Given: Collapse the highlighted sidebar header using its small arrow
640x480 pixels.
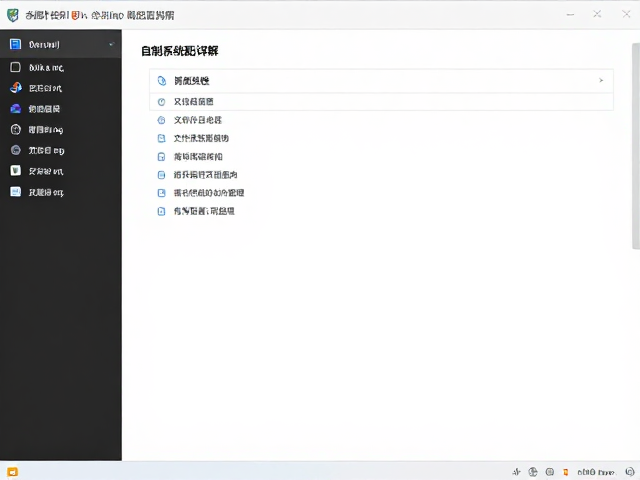Looking at the screenshot, I should (x=111, y=44).
